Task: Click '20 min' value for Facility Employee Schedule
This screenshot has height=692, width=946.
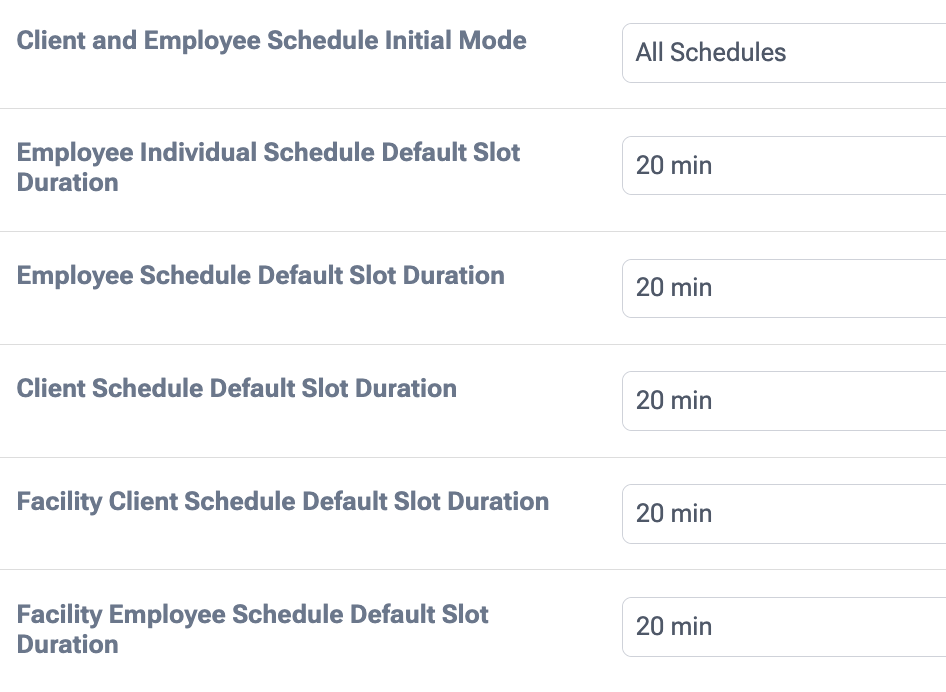Action: pyautogui.click(x=674, y=627)
